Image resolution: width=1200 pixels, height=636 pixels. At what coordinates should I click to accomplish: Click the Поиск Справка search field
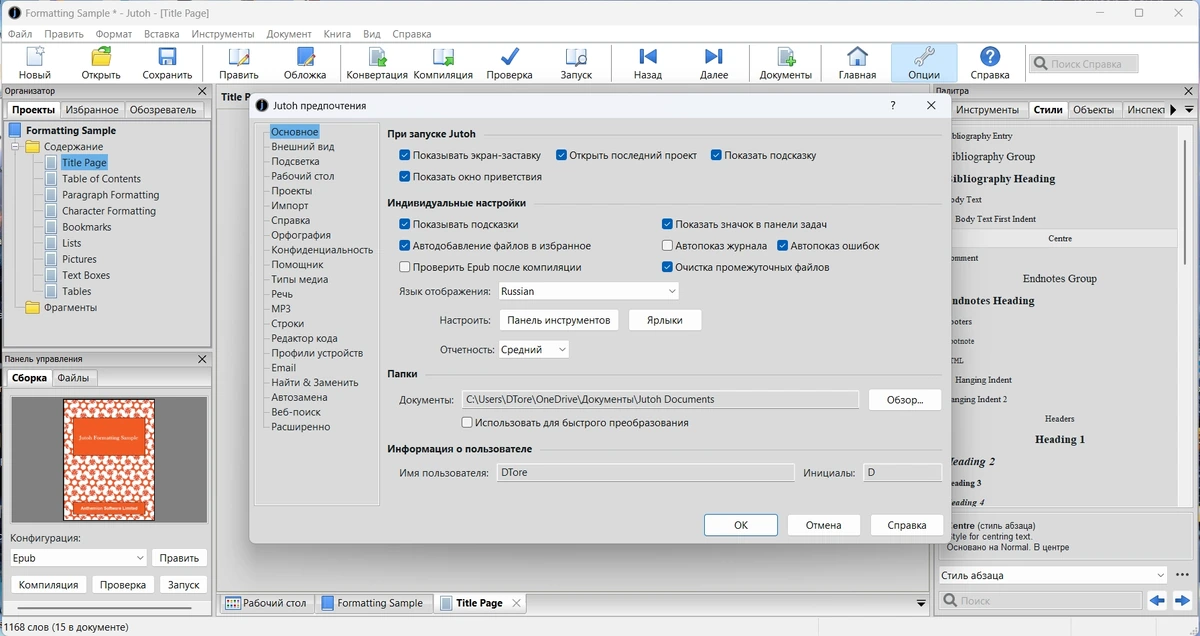coord(1084,64)
